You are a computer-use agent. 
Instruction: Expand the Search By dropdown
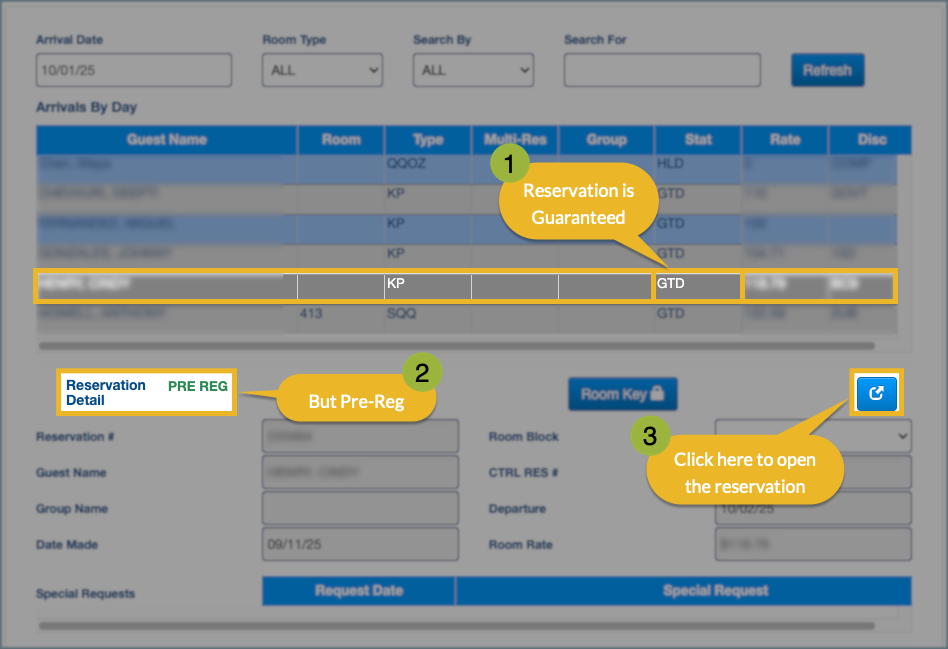(x=473, y=70)
